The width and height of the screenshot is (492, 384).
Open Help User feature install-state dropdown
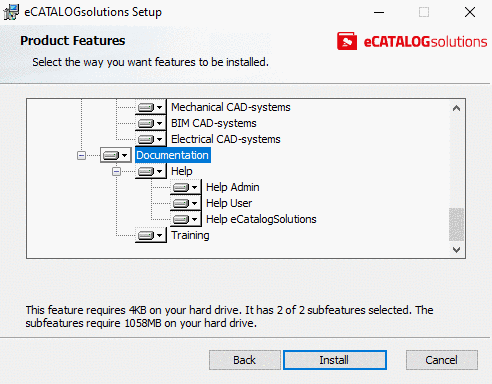click(x=186, y=203)
